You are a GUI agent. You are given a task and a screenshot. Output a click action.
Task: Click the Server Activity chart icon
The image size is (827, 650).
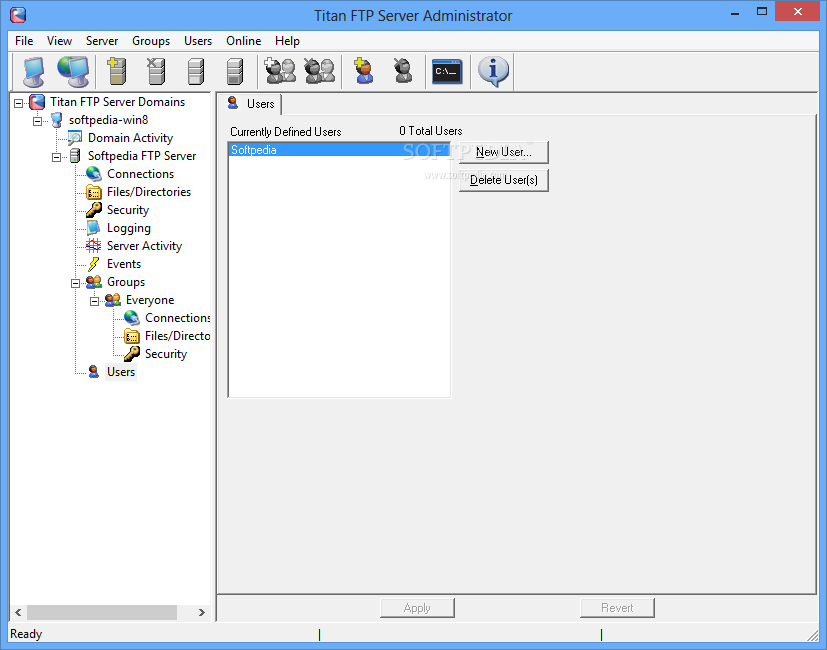[93, 246]
